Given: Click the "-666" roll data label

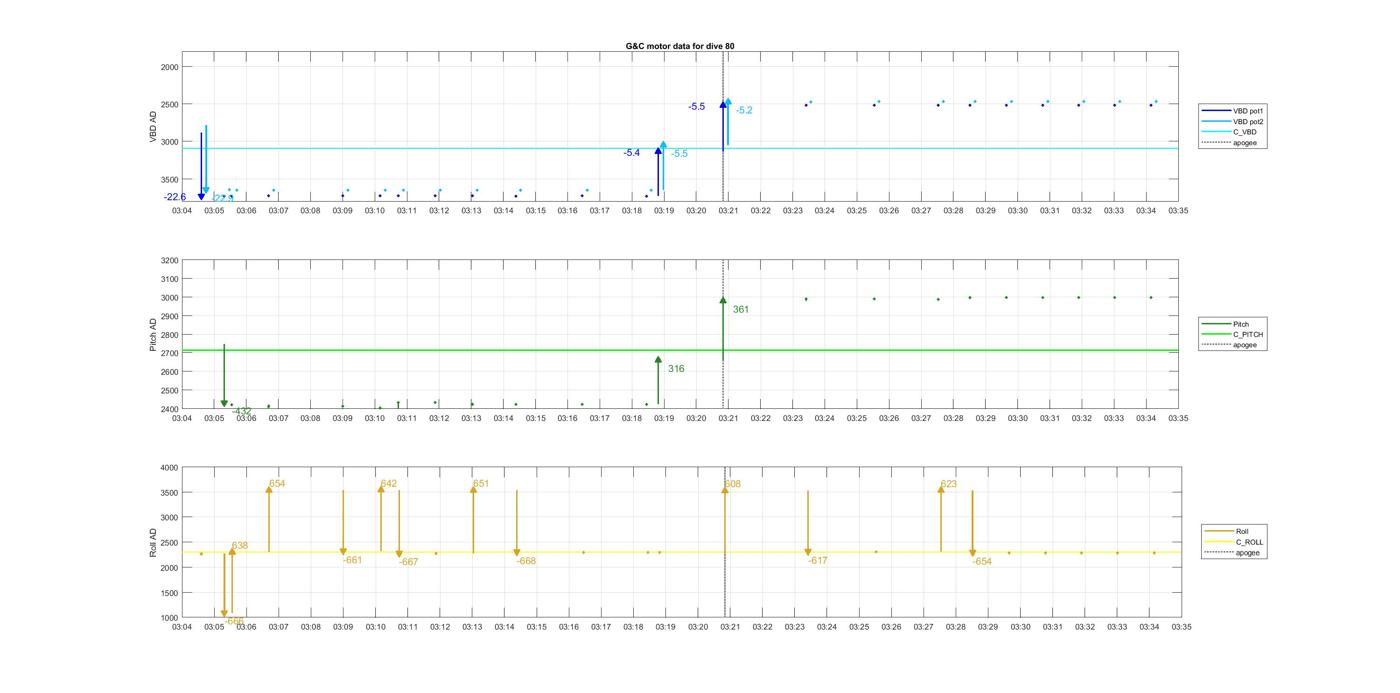Looking at the screenshot, I should click(235, 621).
